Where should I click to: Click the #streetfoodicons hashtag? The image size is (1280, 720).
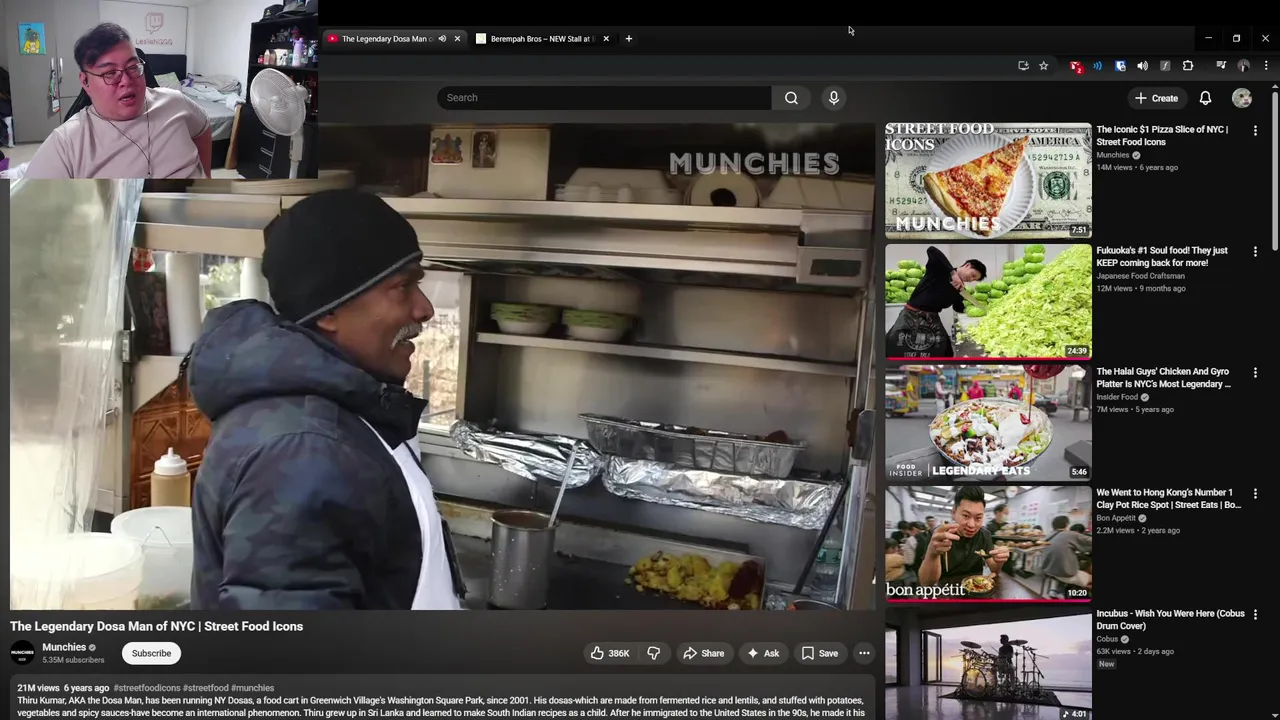pos(147,688)
